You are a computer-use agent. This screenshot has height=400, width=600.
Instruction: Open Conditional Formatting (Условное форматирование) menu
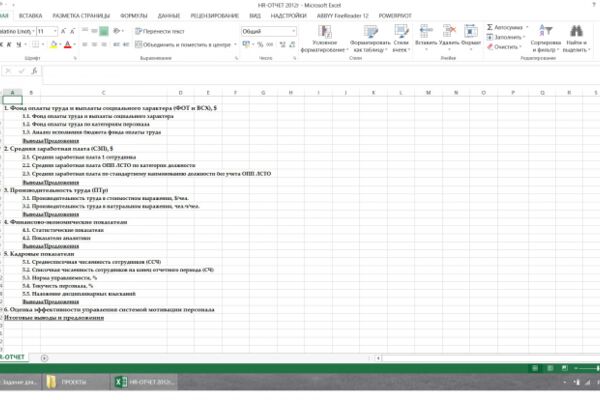coord(324,38)
